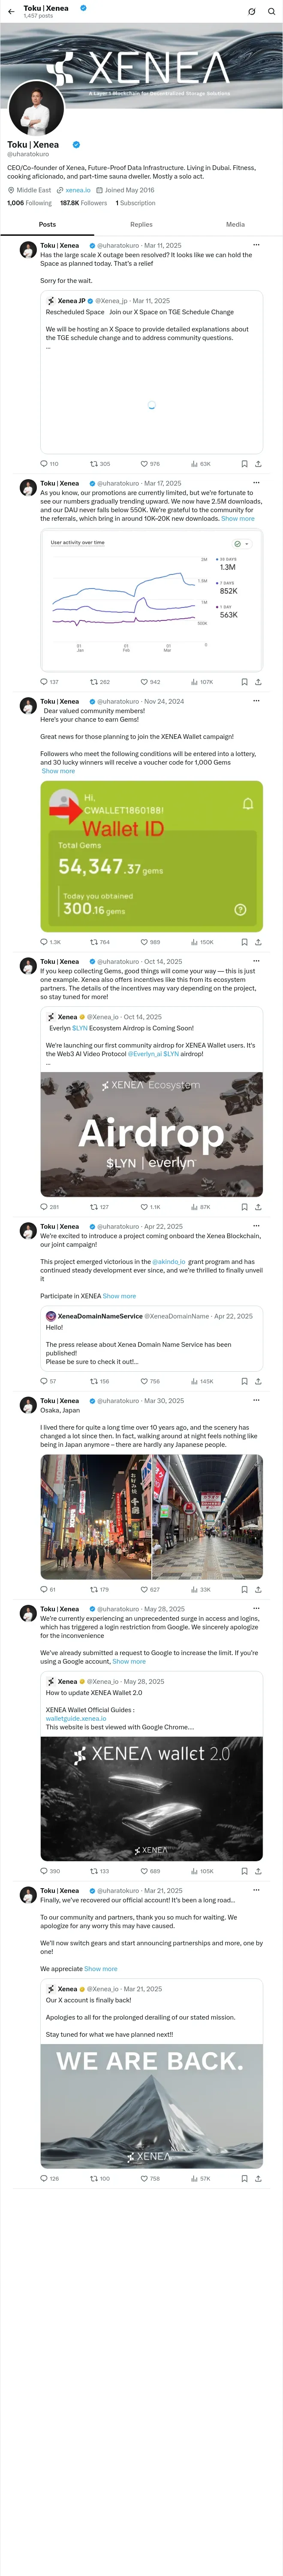Screen dimensions: 283x2576
Task: Expand the chart options dropdown arrow
Action: pyautogui.click(x=247, y=544)
